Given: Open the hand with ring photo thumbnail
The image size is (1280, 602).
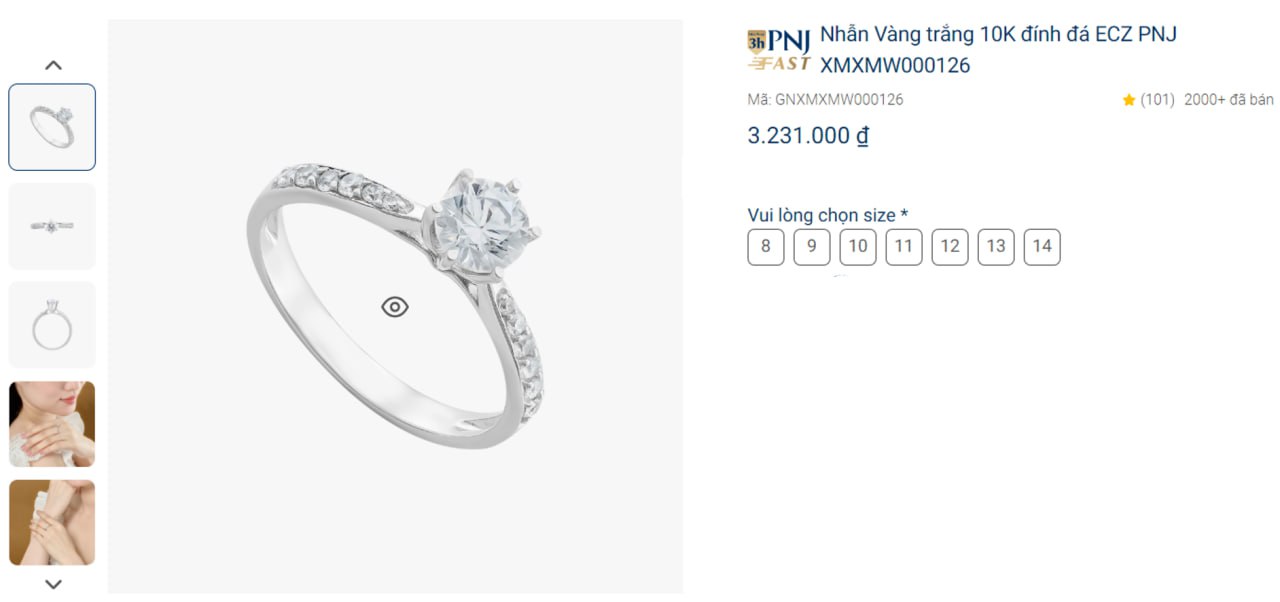Looking at the screenshot, I should [x=52, y=522].
